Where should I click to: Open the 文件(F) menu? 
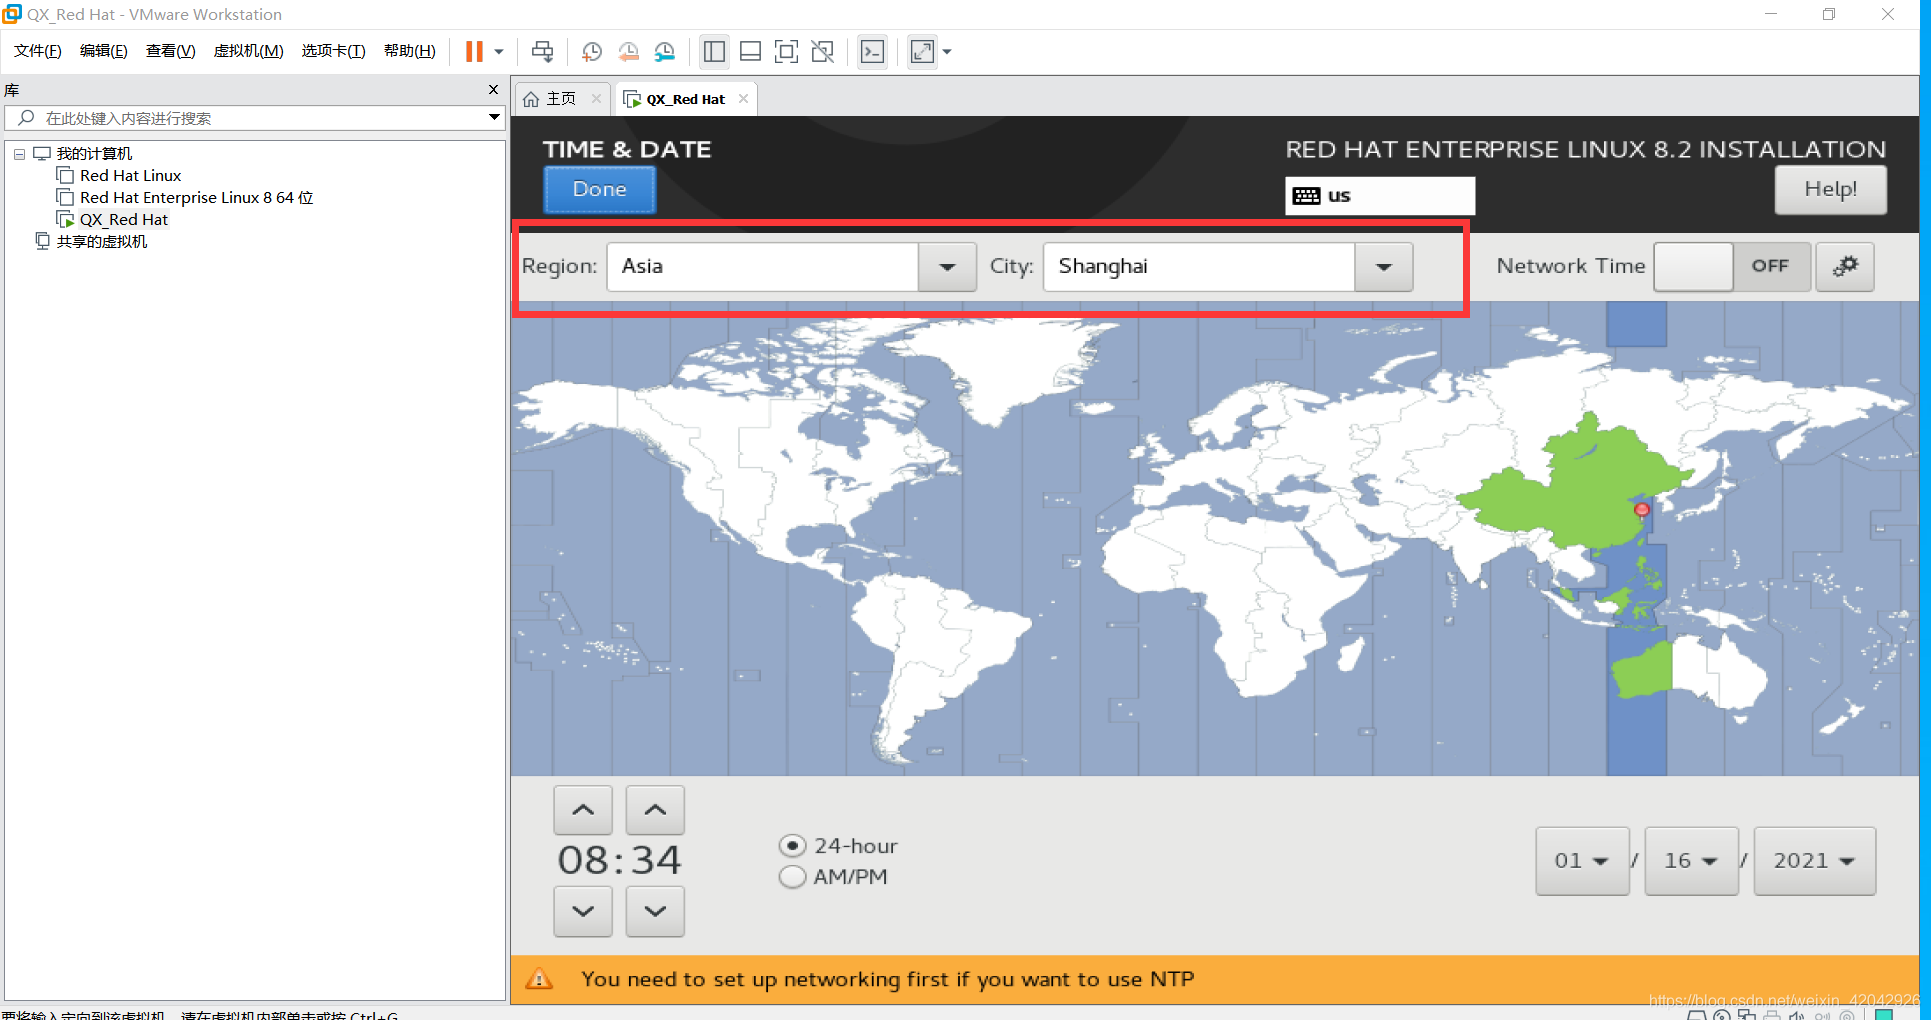click(38, 51)
